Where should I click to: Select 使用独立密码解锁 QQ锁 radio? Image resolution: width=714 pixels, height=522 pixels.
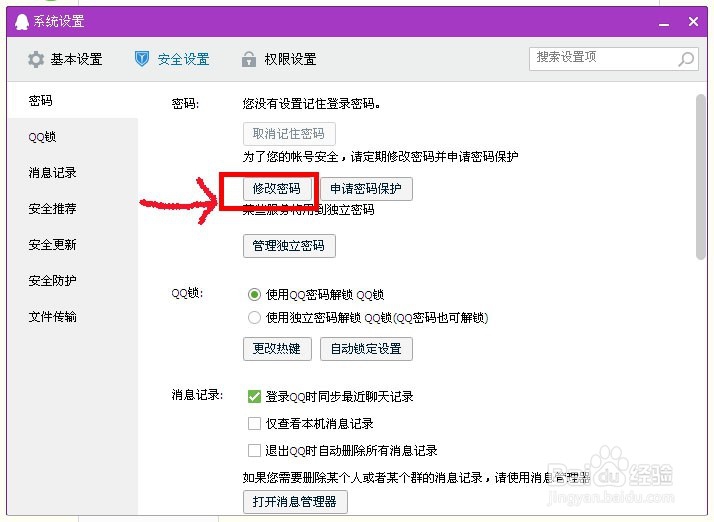(x=254, y=317)
